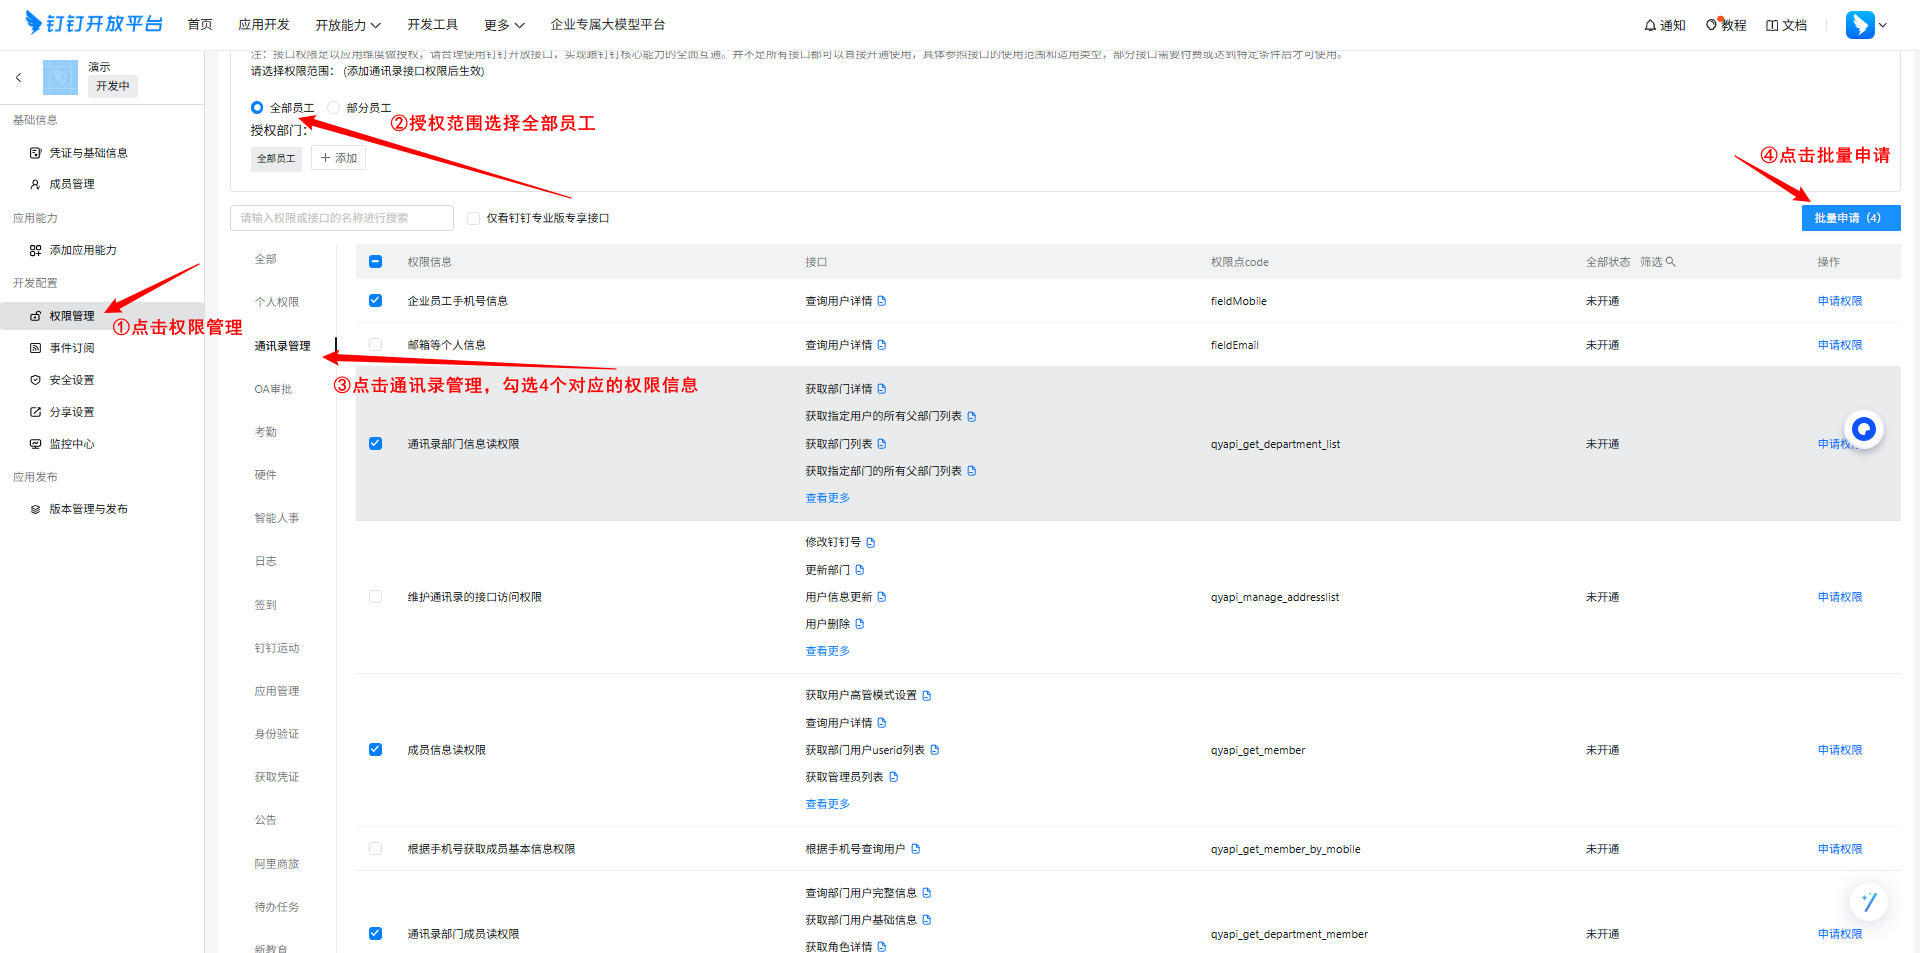Image resolution: width=1920 pixels, height=953 pixels.
Task: Click 申请权限 for fieldMobile row
Action: point(1840,301)
